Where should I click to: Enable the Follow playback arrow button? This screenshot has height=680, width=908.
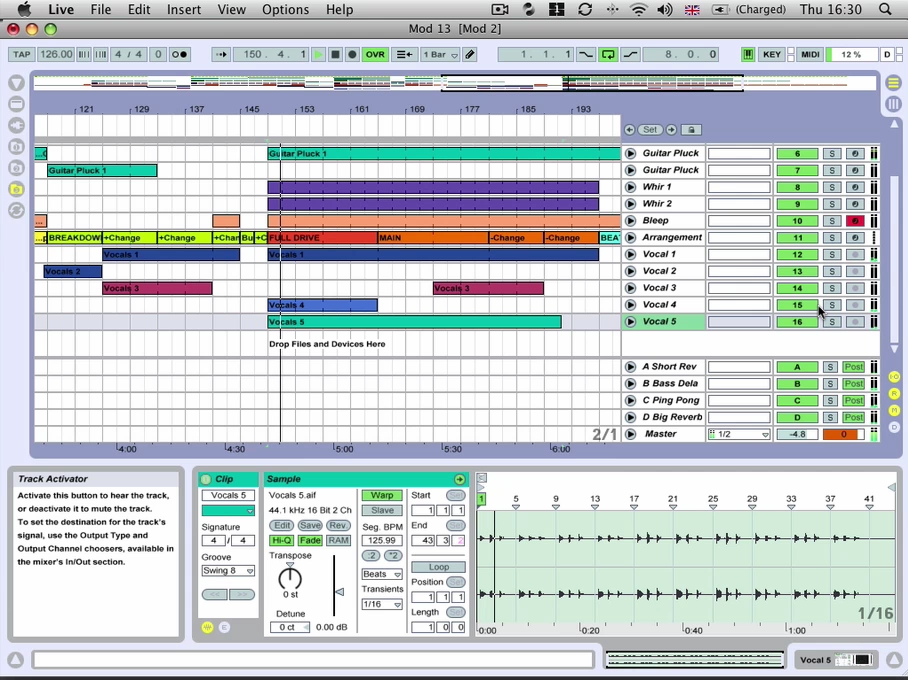[x=221, y=54]
